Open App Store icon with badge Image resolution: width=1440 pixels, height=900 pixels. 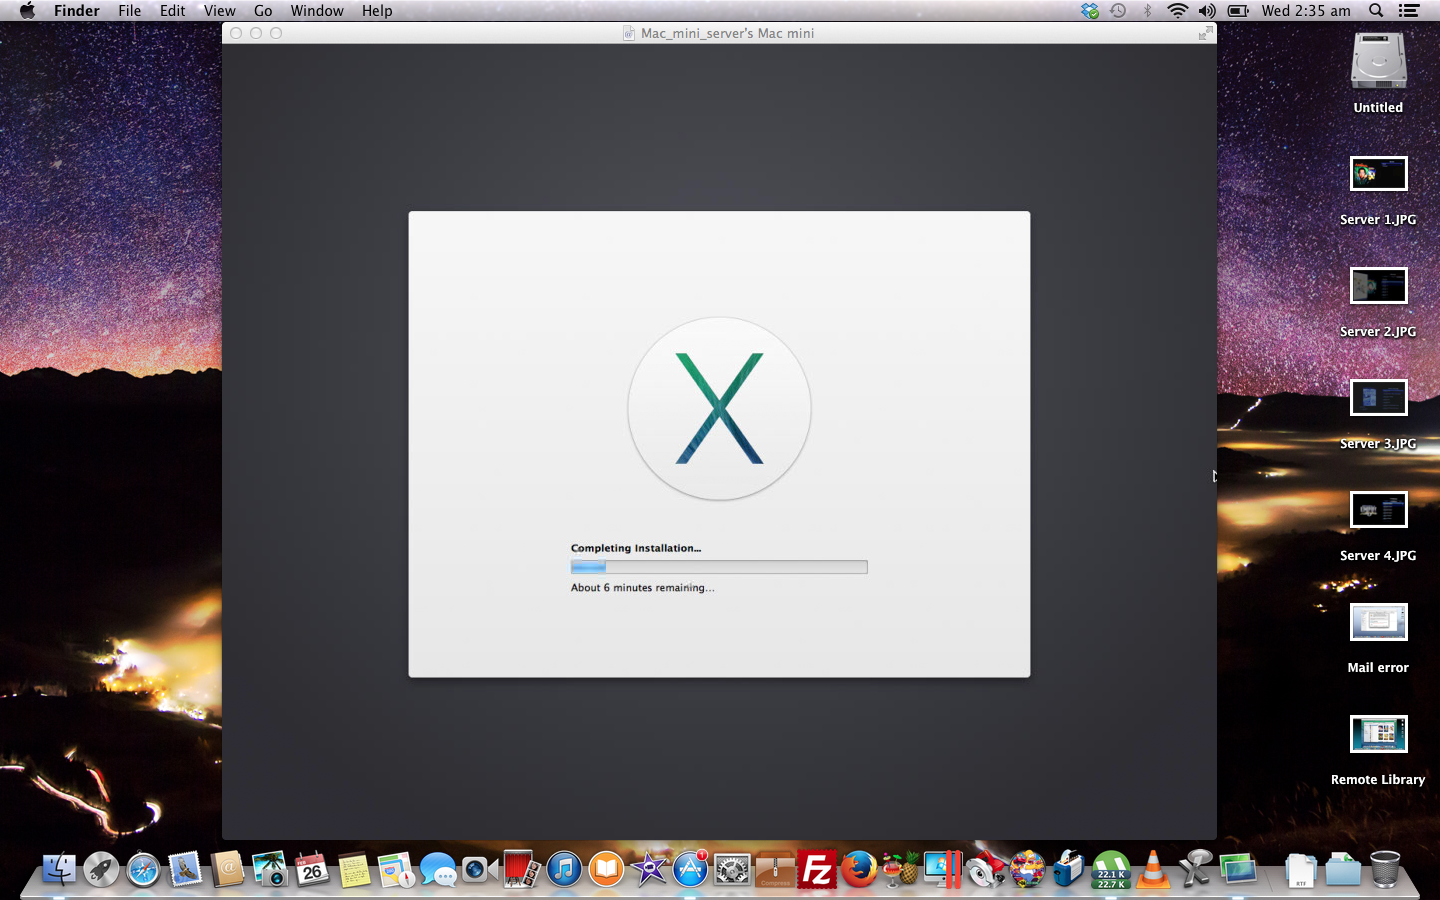pos(690,869)
